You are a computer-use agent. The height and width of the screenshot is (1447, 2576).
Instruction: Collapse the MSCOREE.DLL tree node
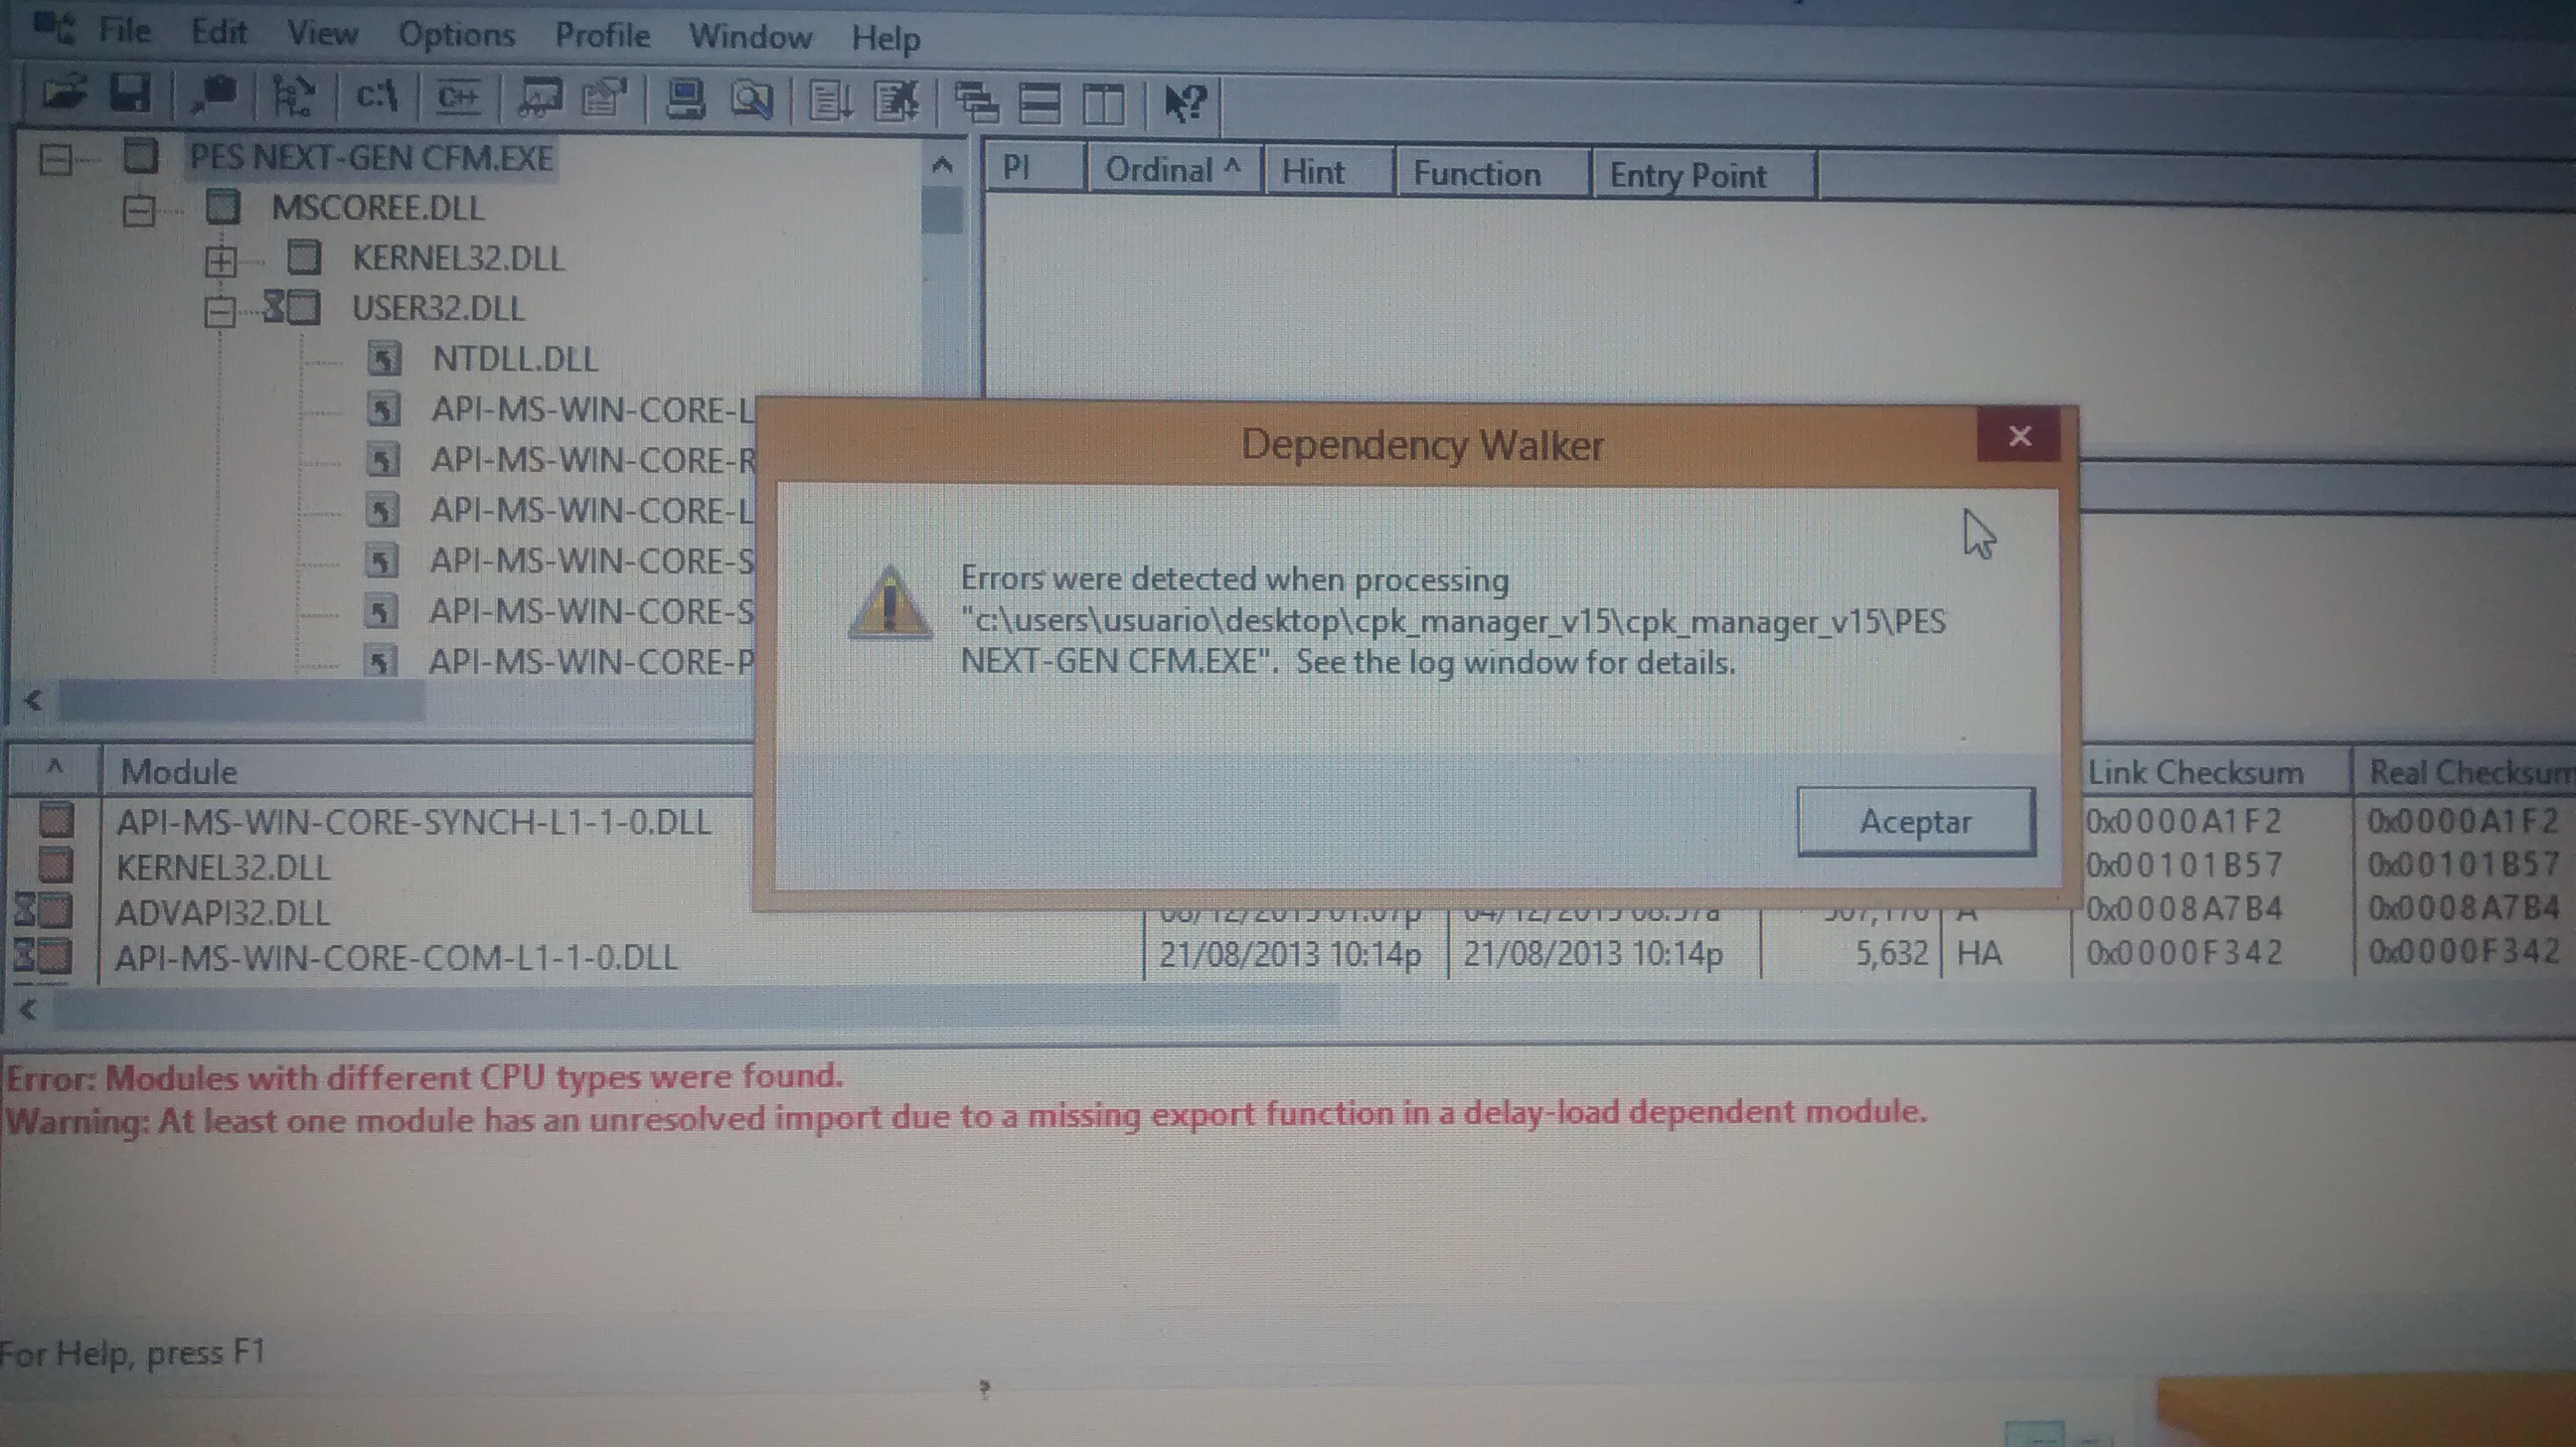tap(139, 210)
